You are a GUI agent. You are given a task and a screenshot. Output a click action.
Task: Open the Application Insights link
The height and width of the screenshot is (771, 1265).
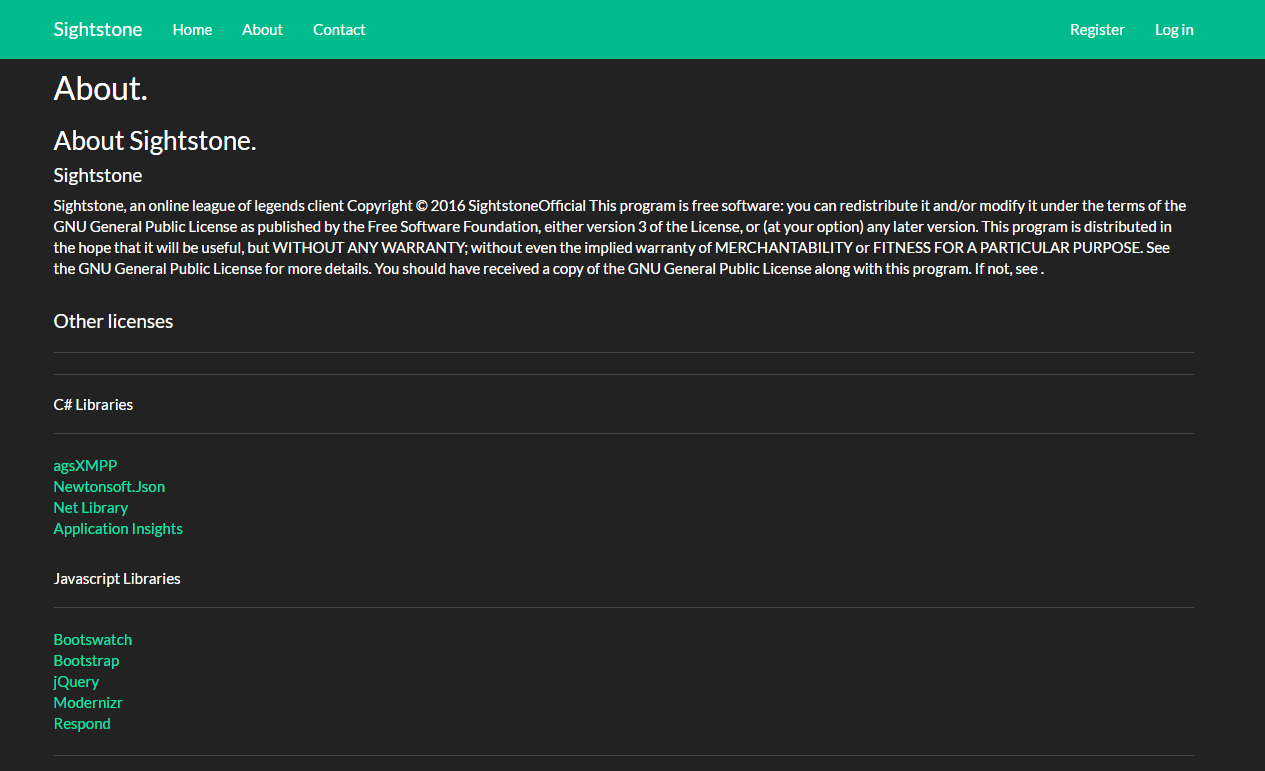pyautogui.click(x=118, y=528)
